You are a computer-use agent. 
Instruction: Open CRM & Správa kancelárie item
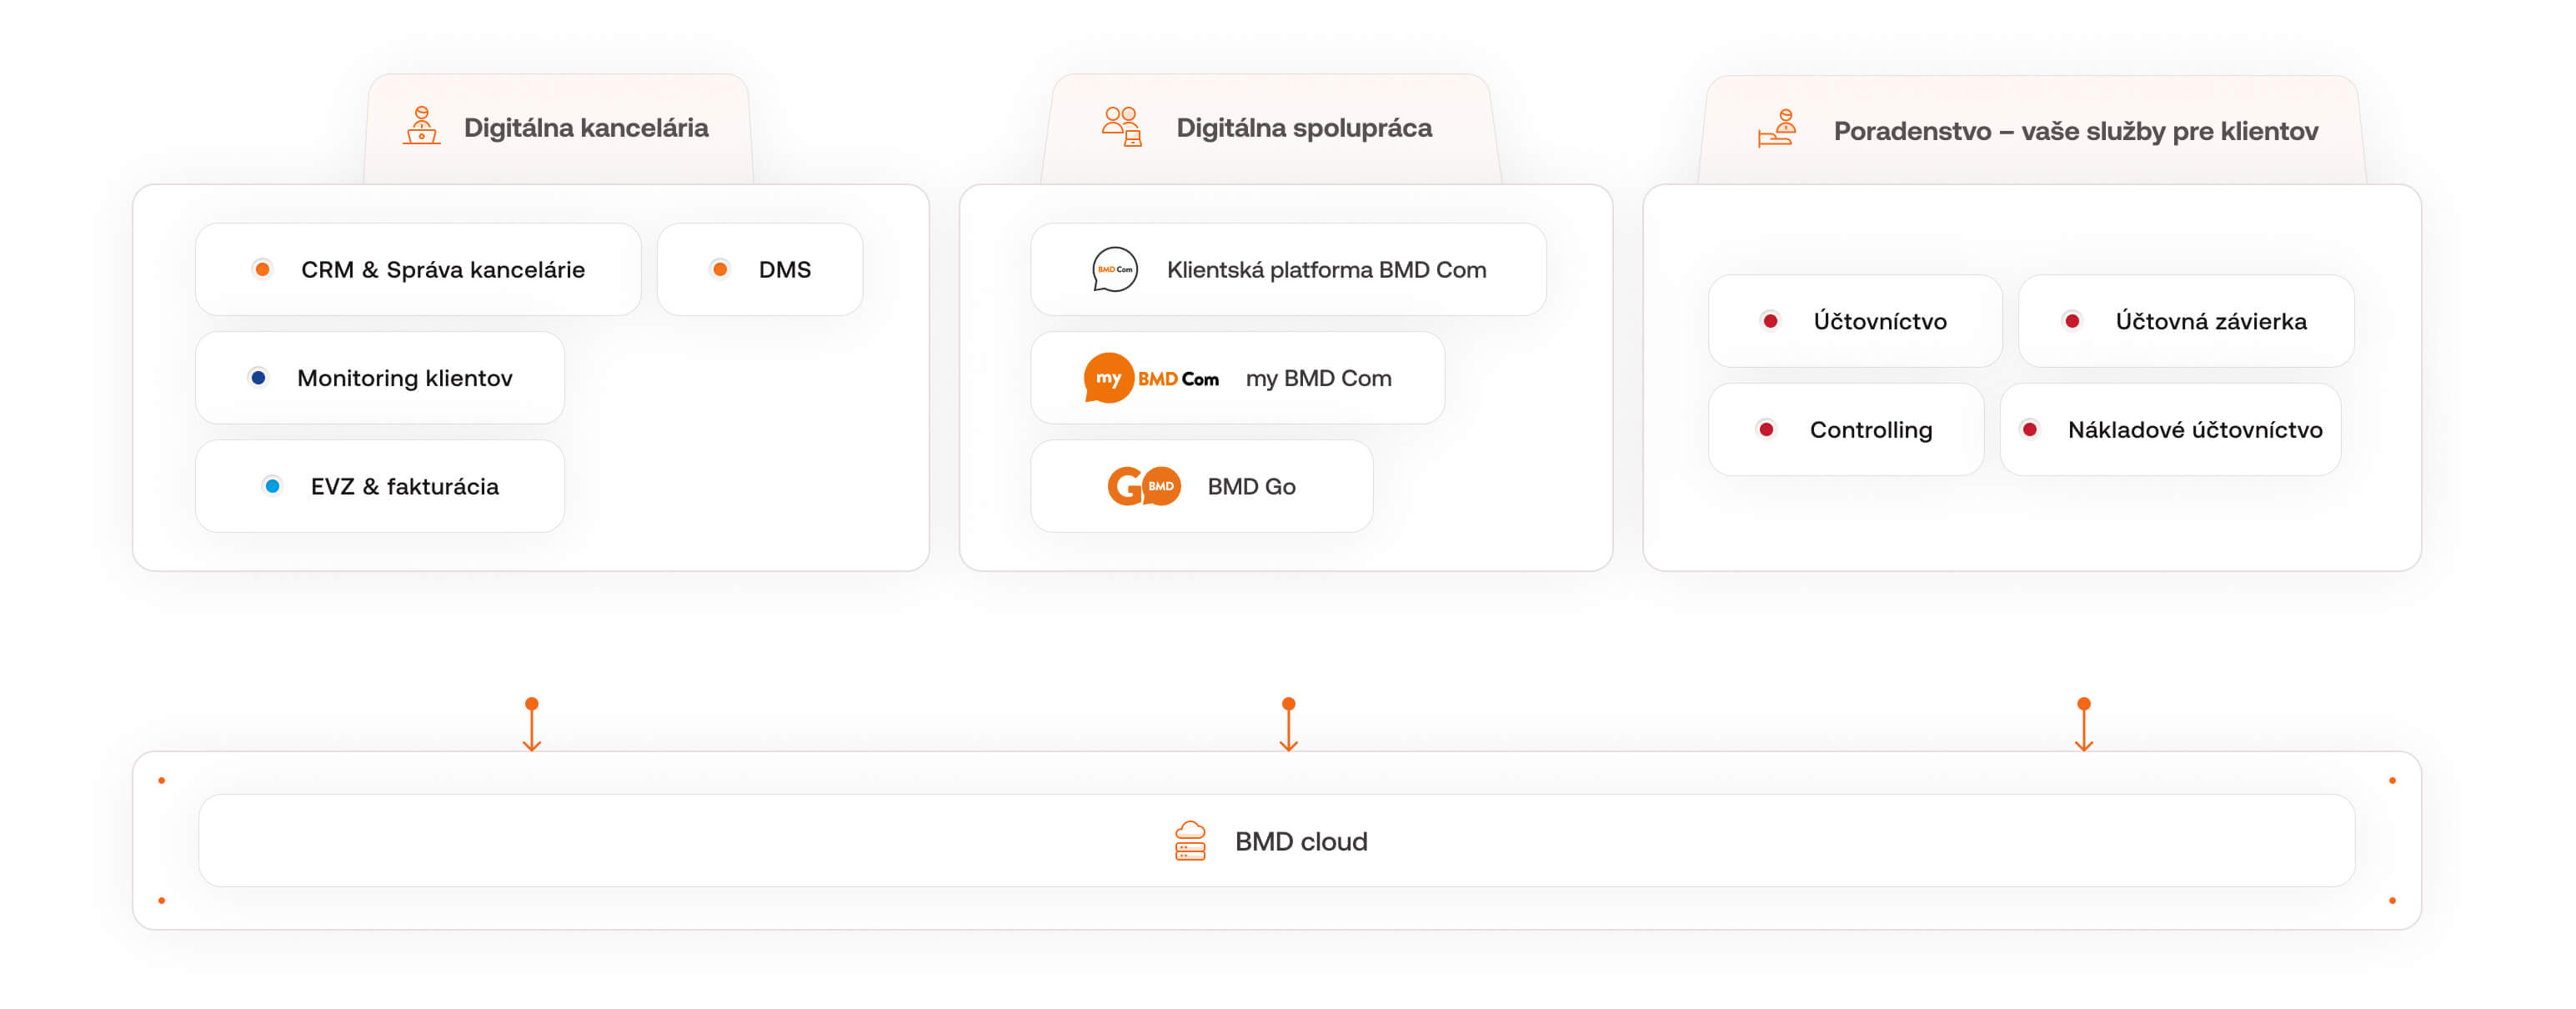coord(442,270)
